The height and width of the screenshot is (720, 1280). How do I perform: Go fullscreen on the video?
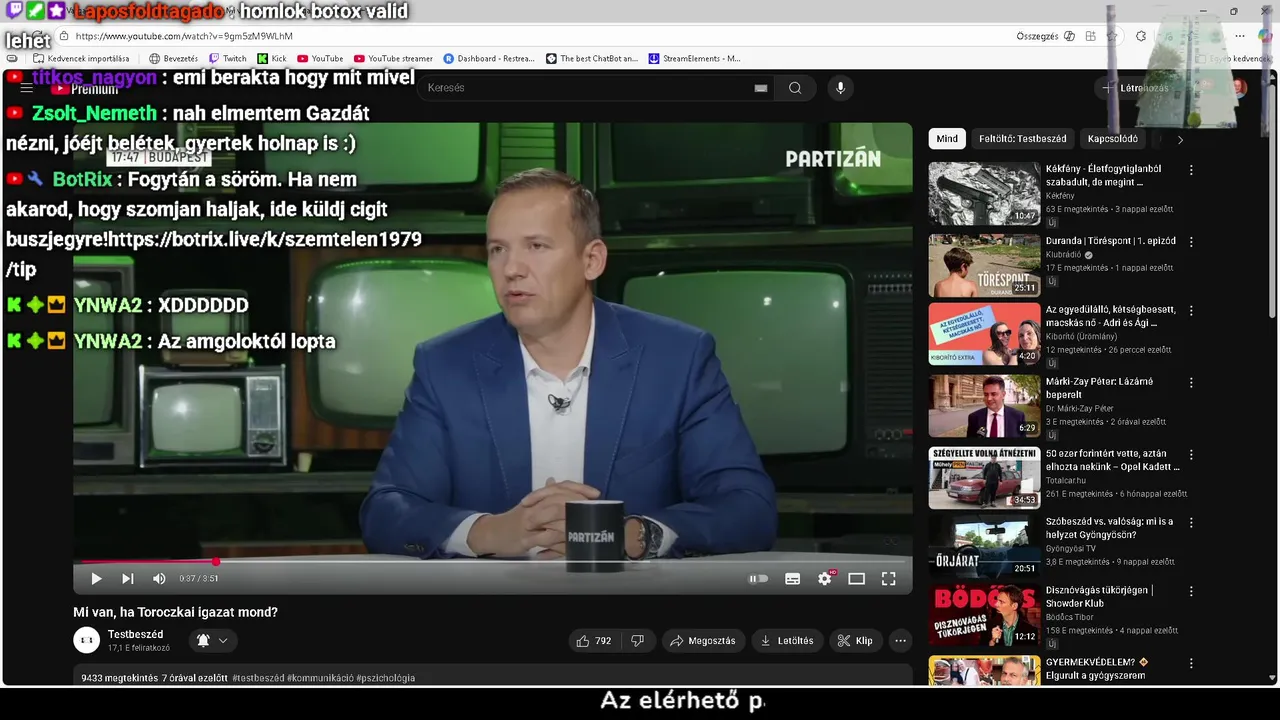pyautogui.click(x=888, y=578)
